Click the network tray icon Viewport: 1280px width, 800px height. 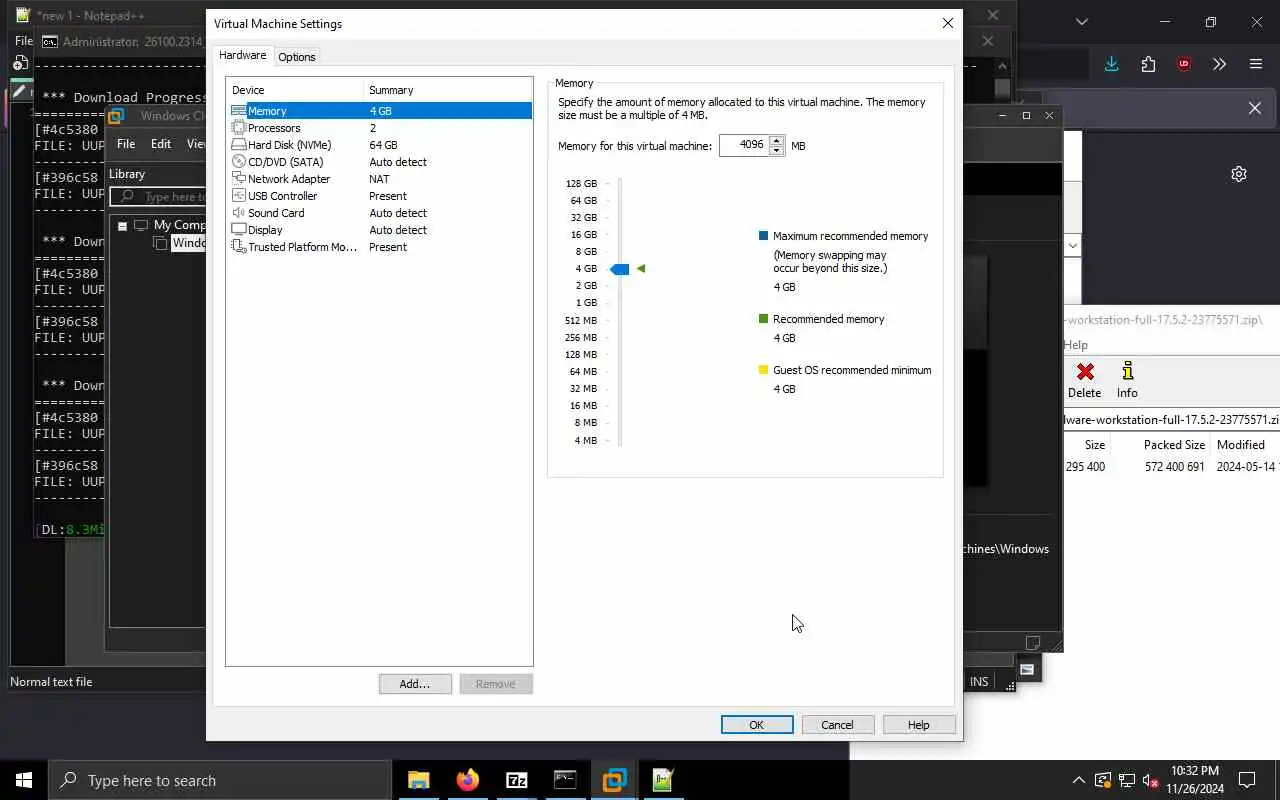1127,780
